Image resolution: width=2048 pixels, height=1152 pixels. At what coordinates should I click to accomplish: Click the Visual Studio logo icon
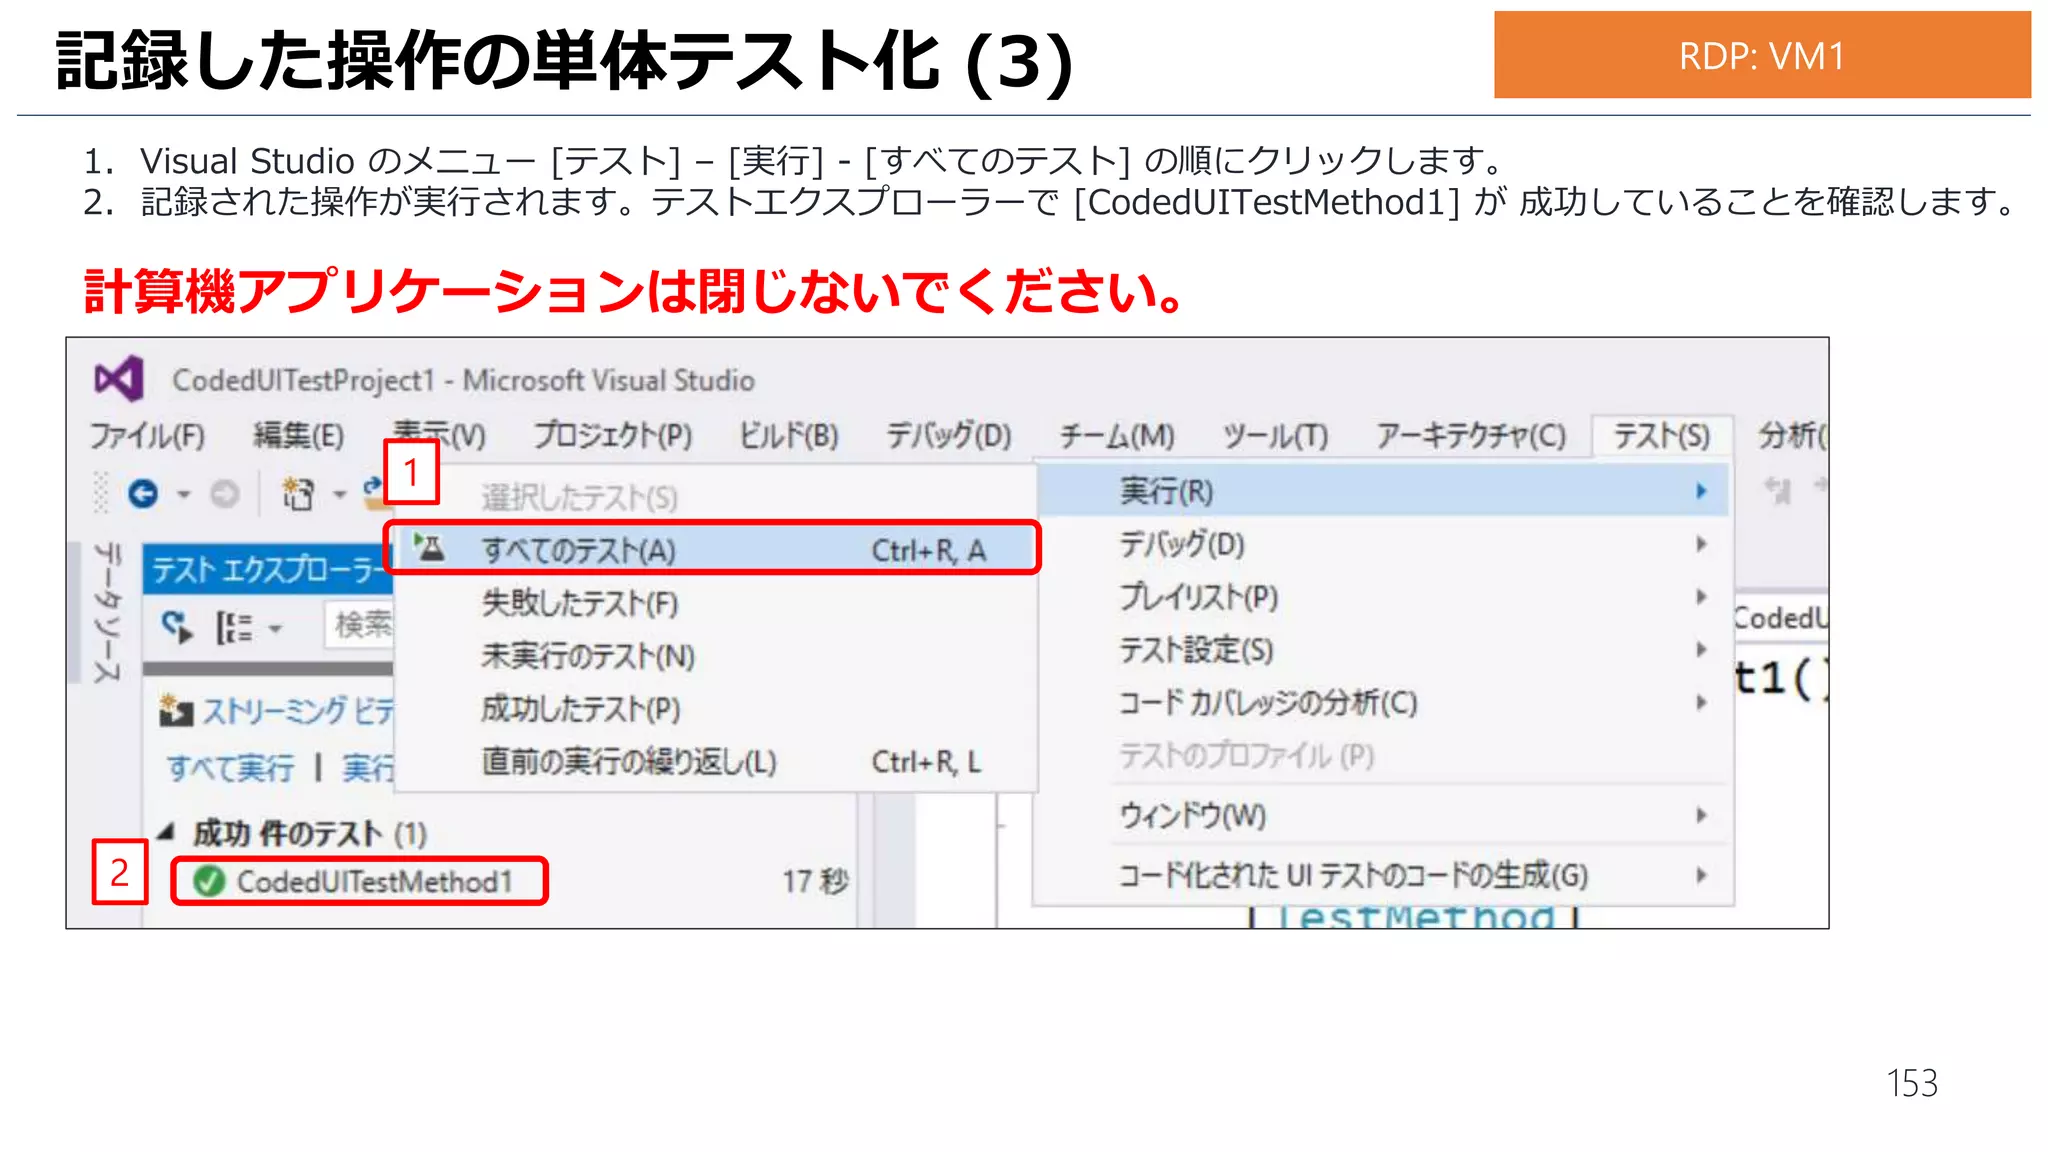tap(119, 380)
